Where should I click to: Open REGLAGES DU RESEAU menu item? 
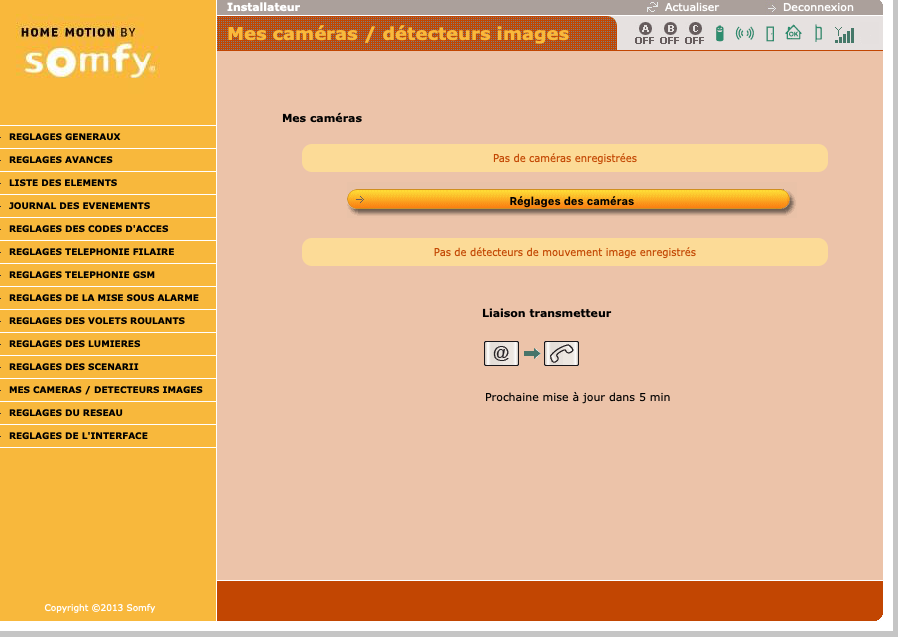(x=66, y=413)
